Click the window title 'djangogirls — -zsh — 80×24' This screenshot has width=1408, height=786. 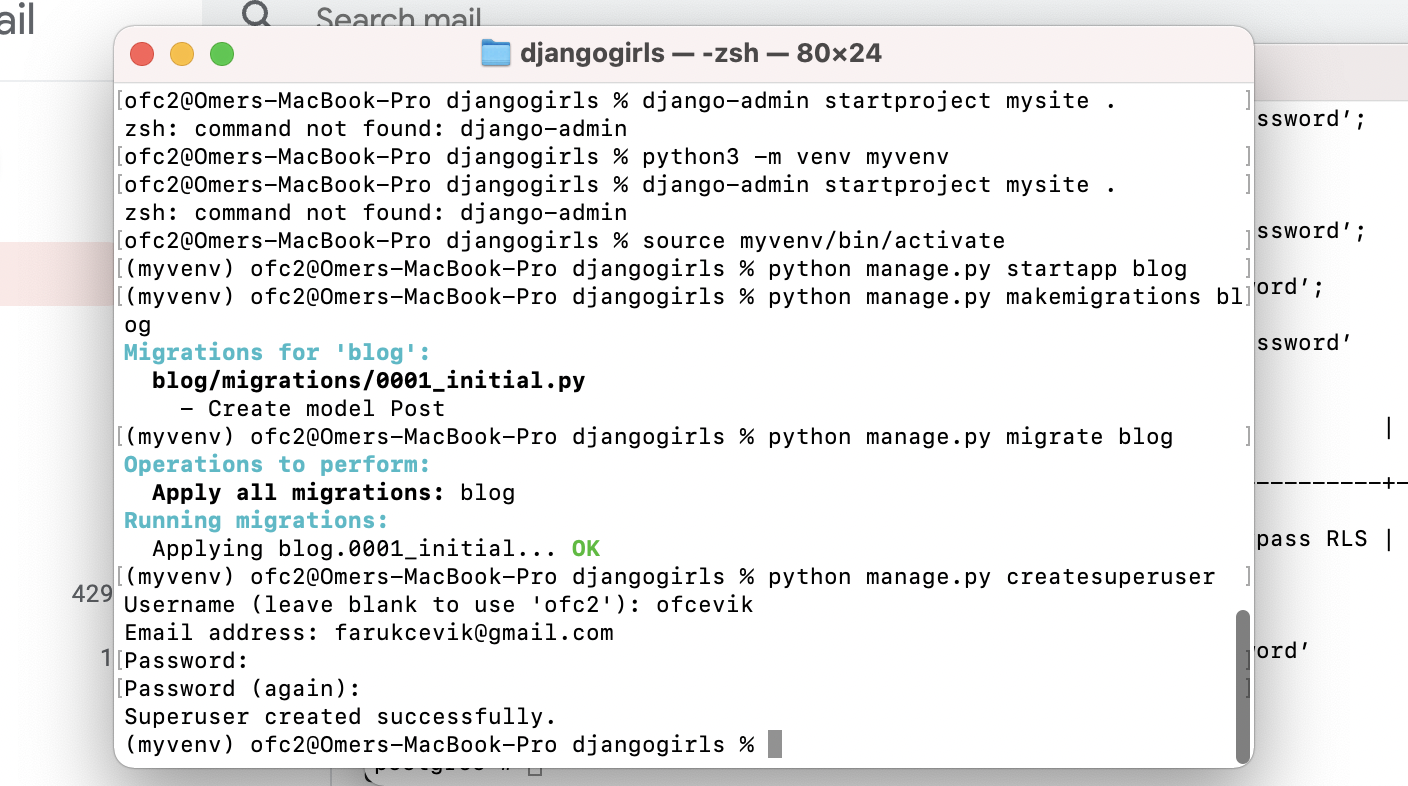pos(701,53)
